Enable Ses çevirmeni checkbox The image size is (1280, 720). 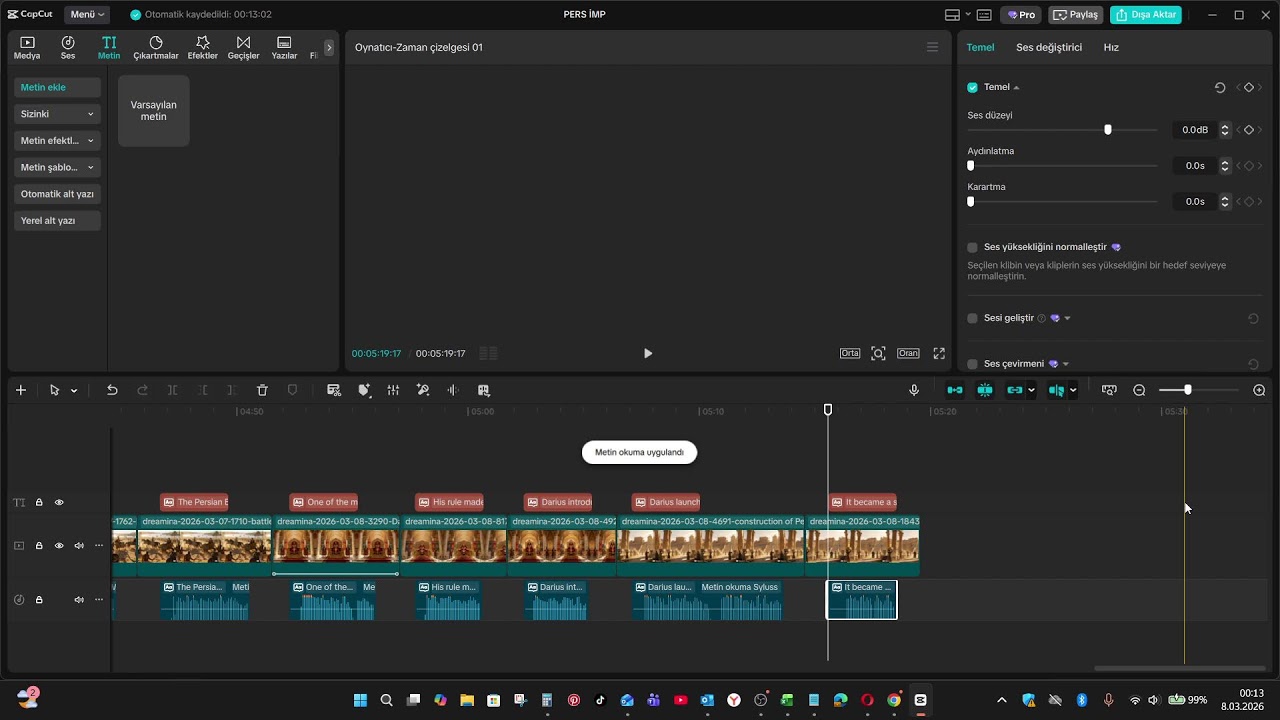[972, 364]
